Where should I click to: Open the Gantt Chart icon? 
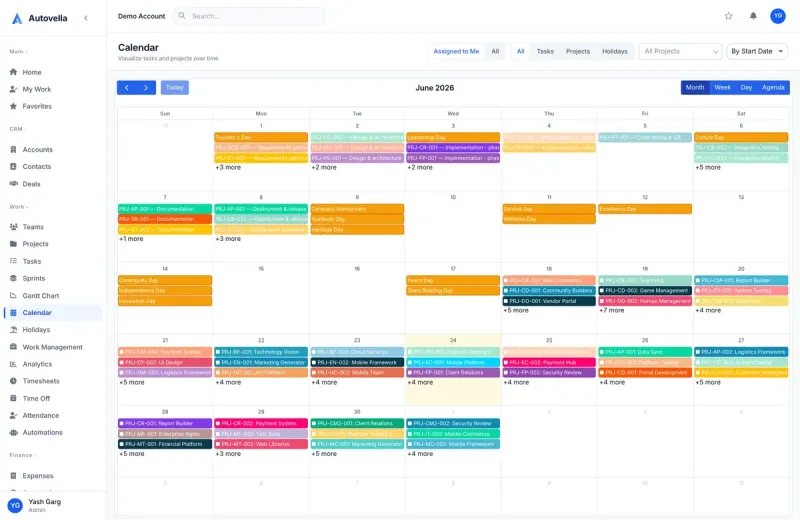[x=13, y=295]
